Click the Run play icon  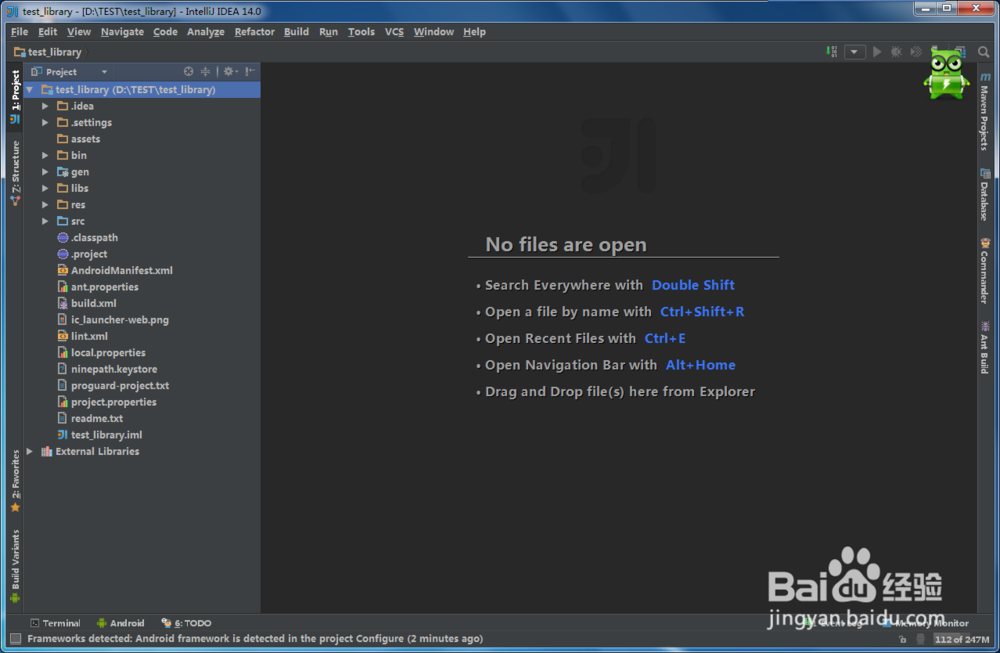877,52
